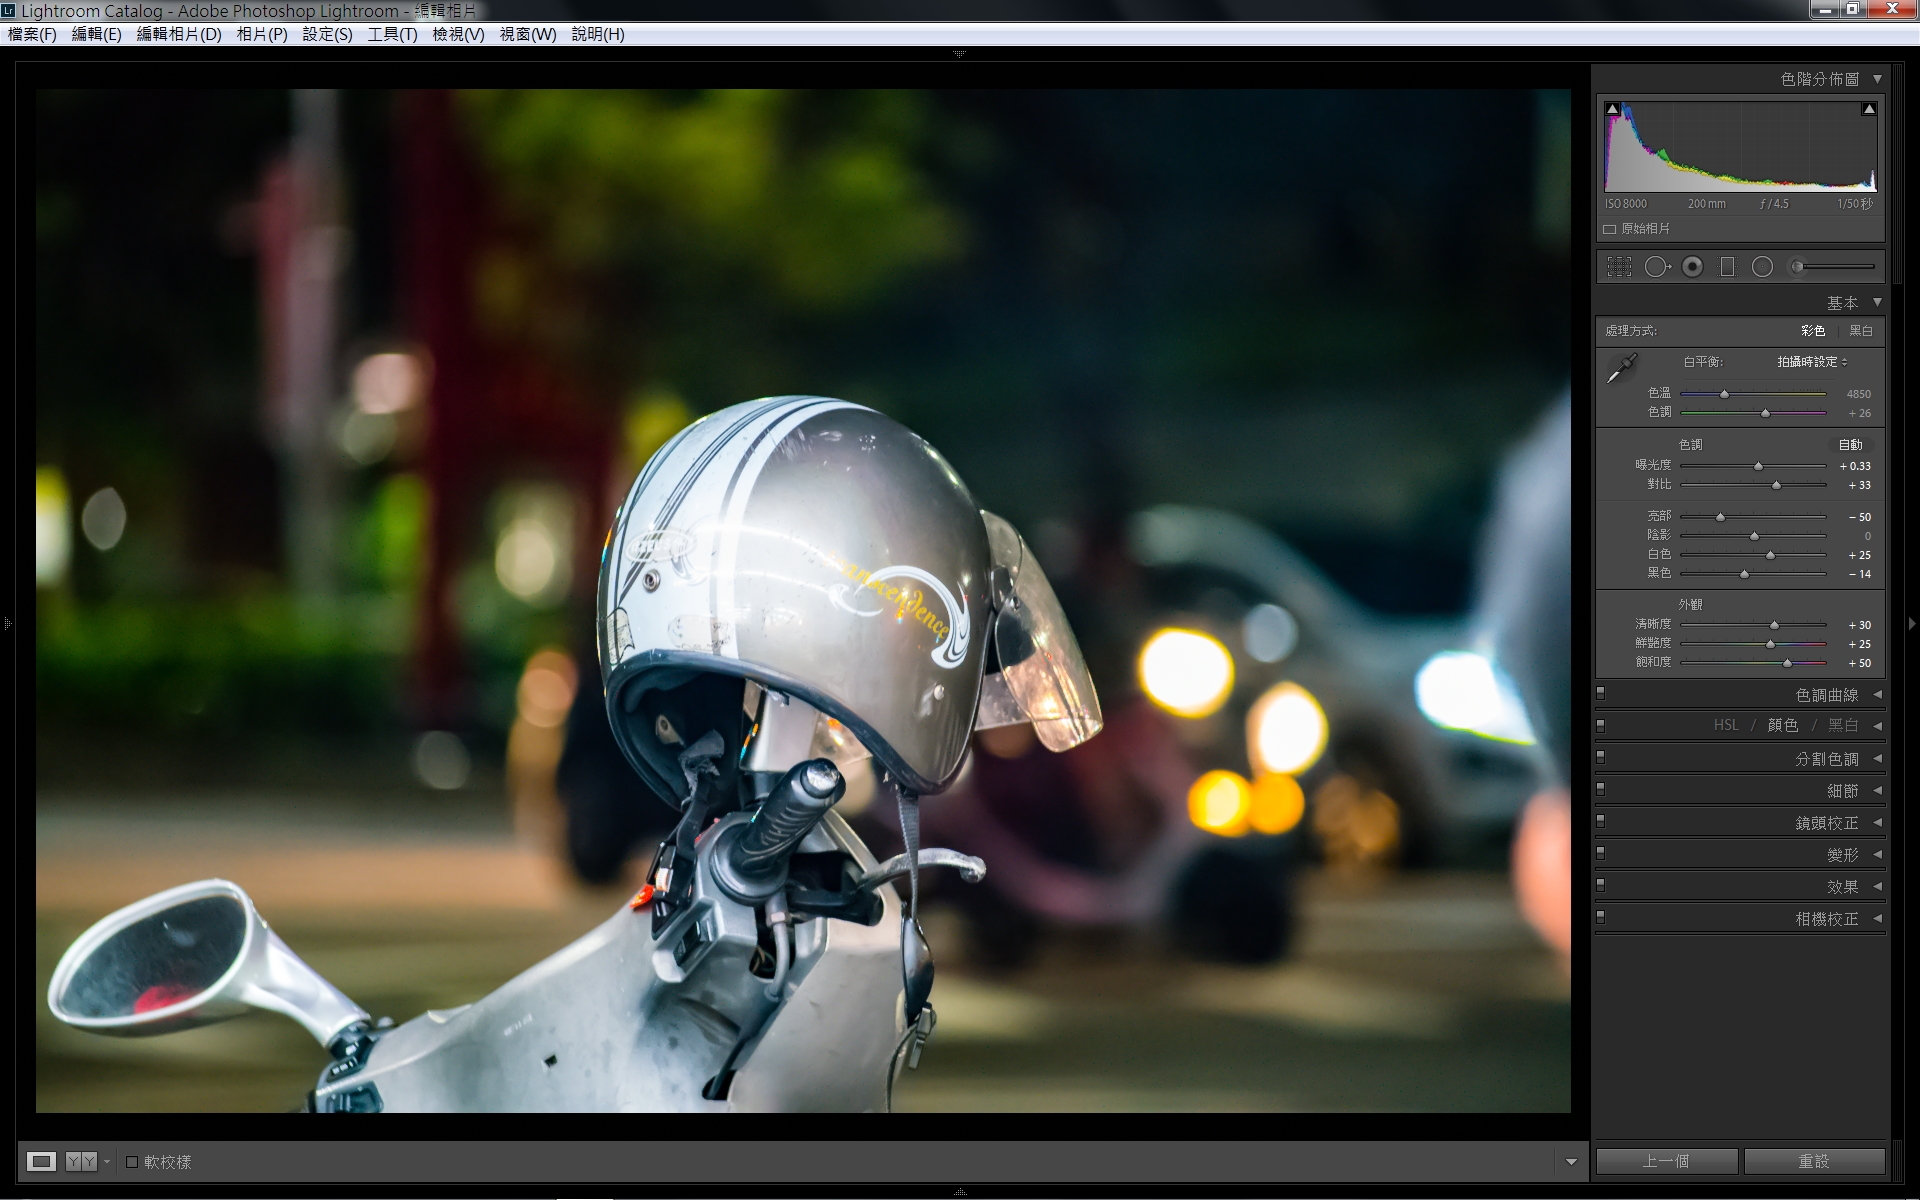Click the 曝光度 exposure slider handle
1920x1200 pixels.
click(x=1758, y=466)
